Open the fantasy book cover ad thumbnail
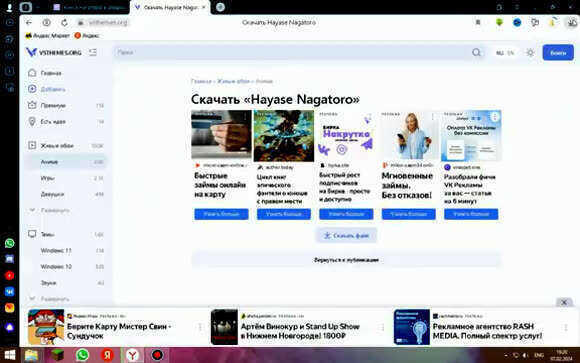 tap(284, 136)
